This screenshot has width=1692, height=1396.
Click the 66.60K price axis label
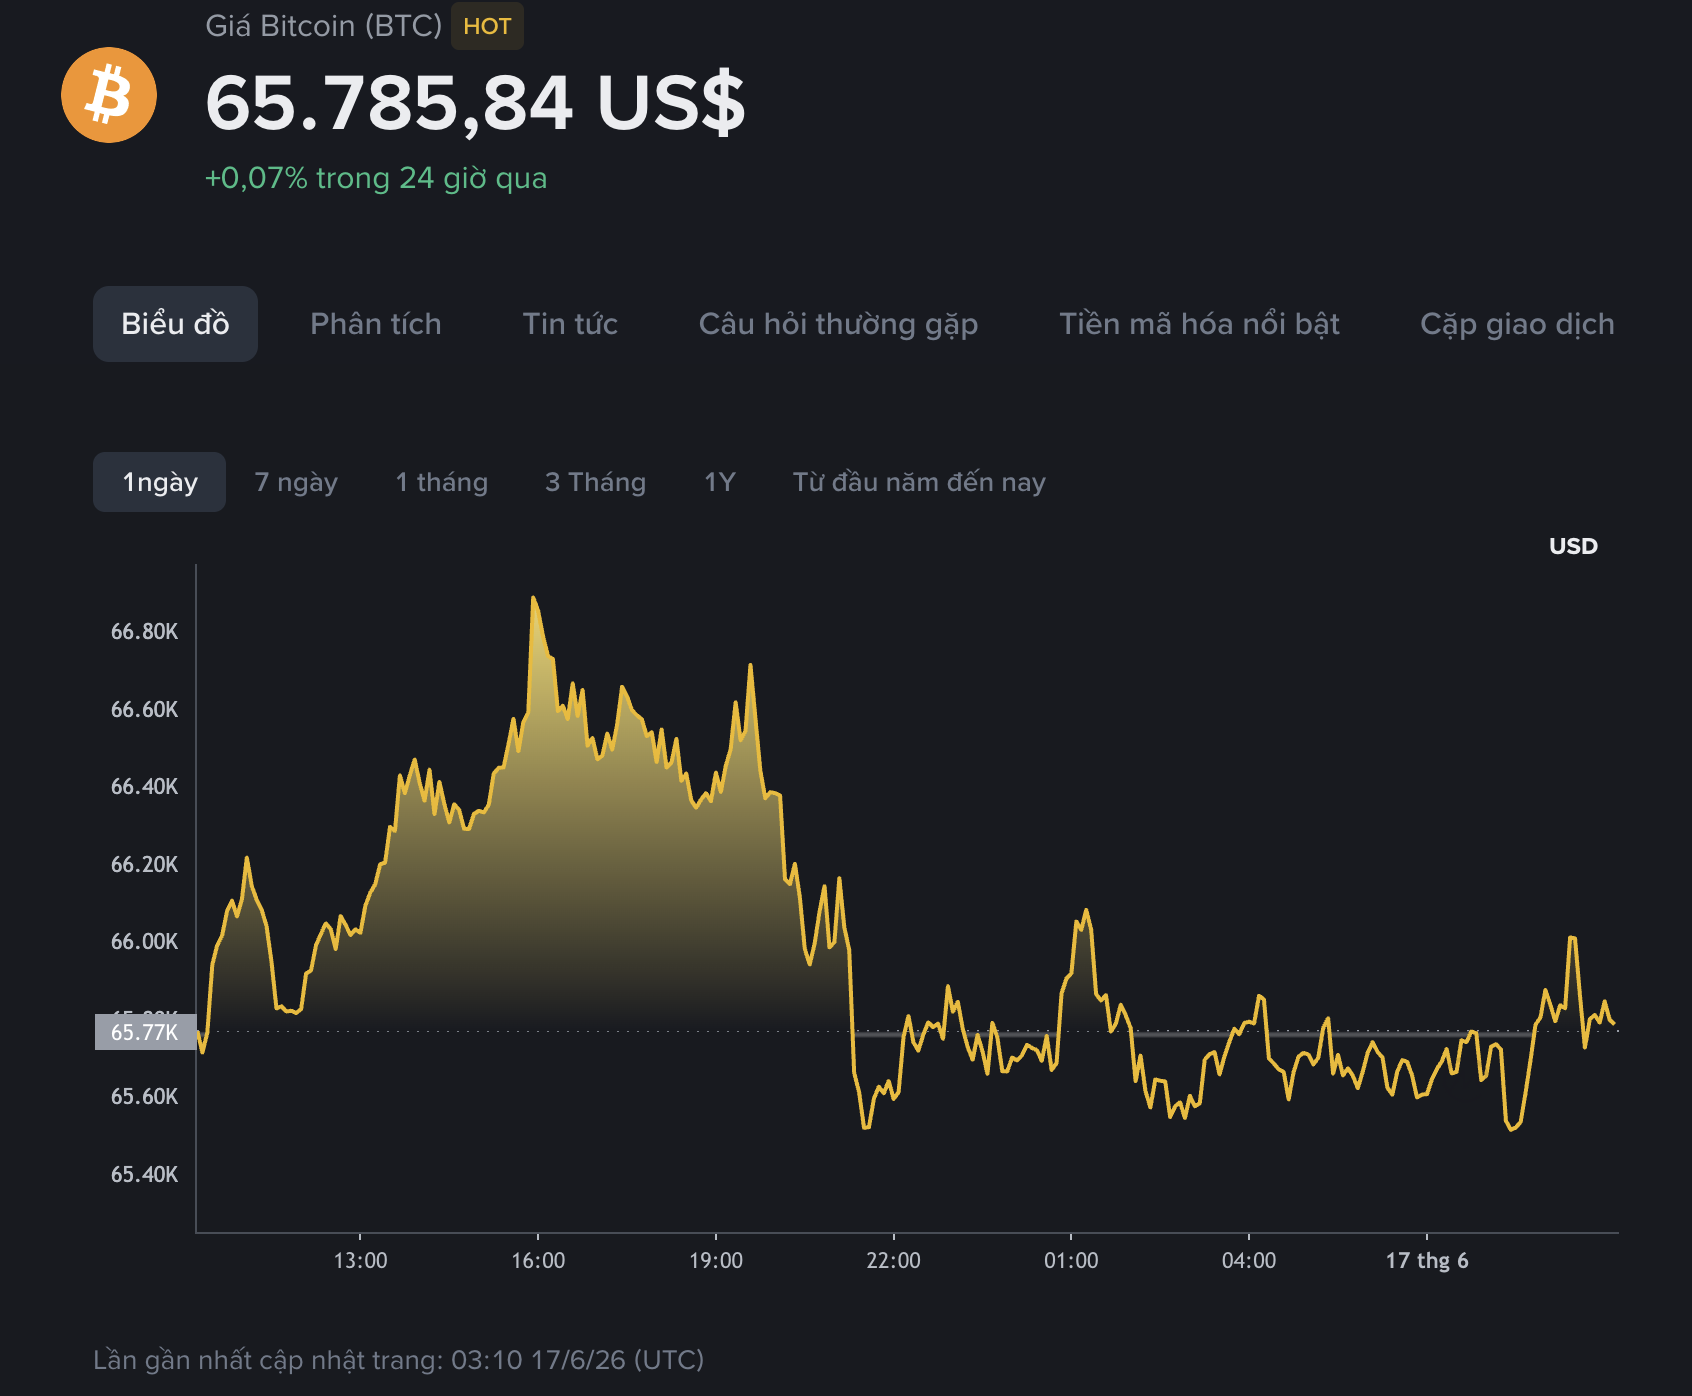point(144,709)
